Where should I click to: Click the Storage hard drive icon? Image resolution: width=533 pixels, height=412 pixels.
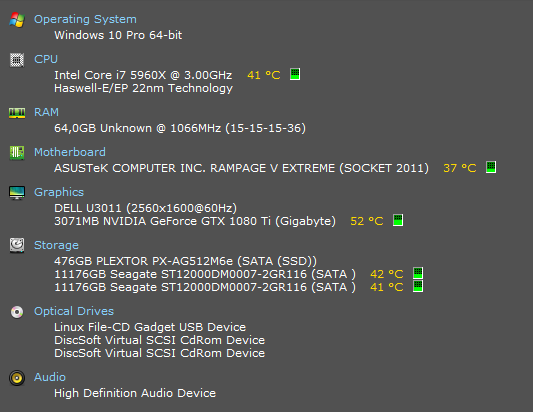[17, 245]
